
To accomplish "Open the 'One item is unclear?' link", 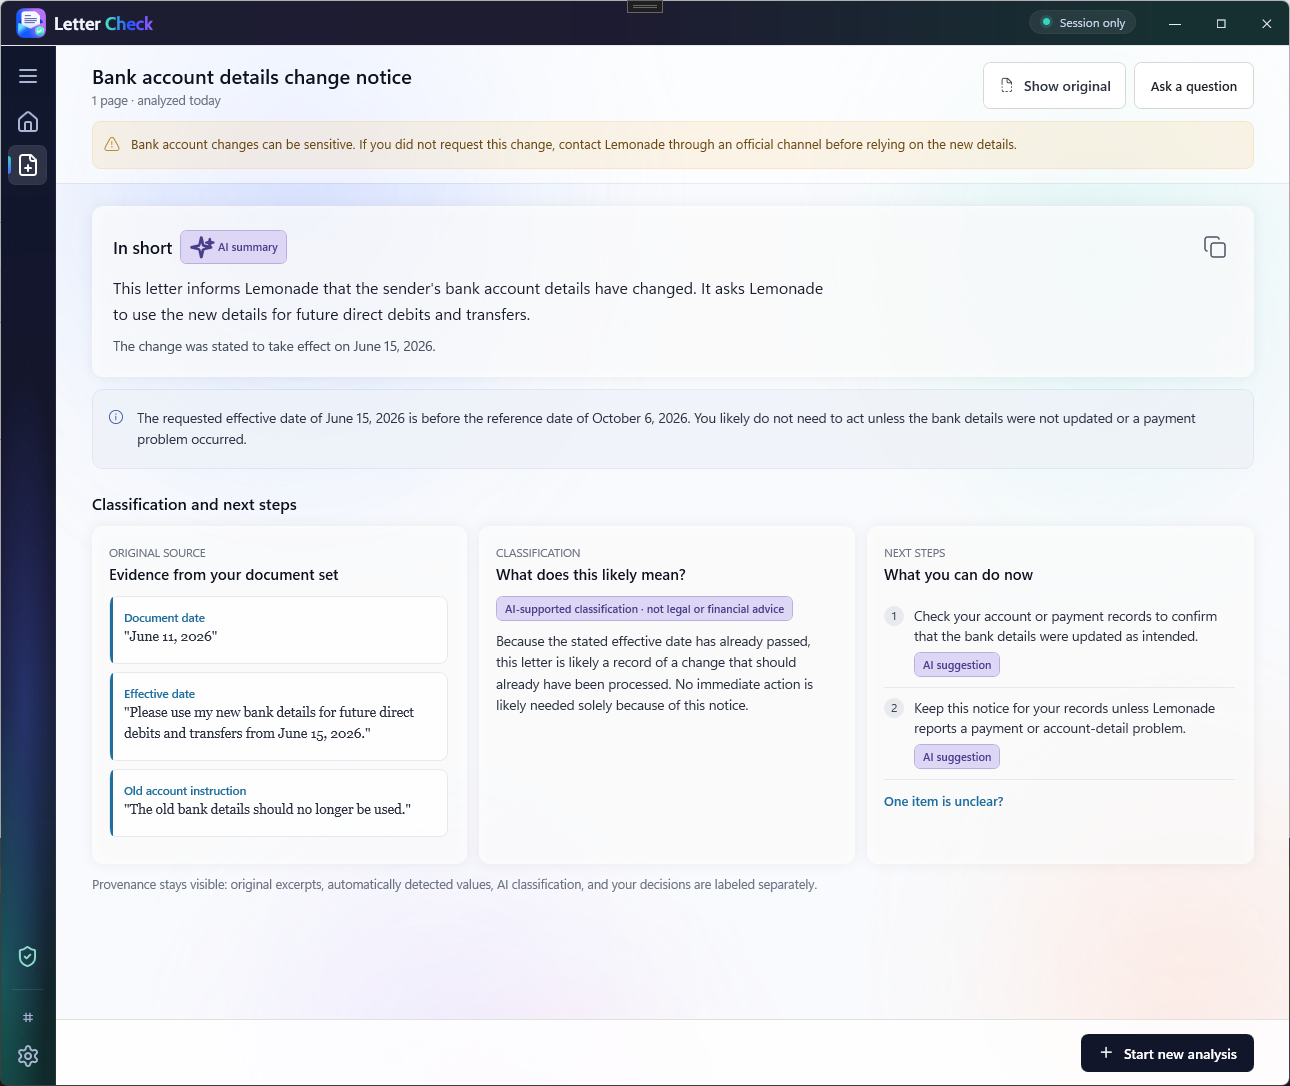I will pyautogui.click(x=943, y=801).
